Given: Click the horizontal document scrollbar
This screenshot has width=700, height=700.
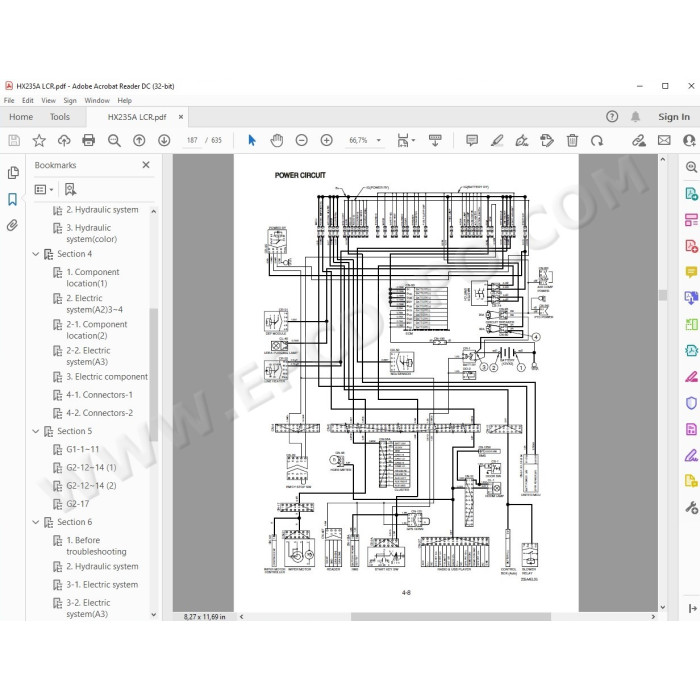Looking at the screenshot, I should [x=450, y=617].
